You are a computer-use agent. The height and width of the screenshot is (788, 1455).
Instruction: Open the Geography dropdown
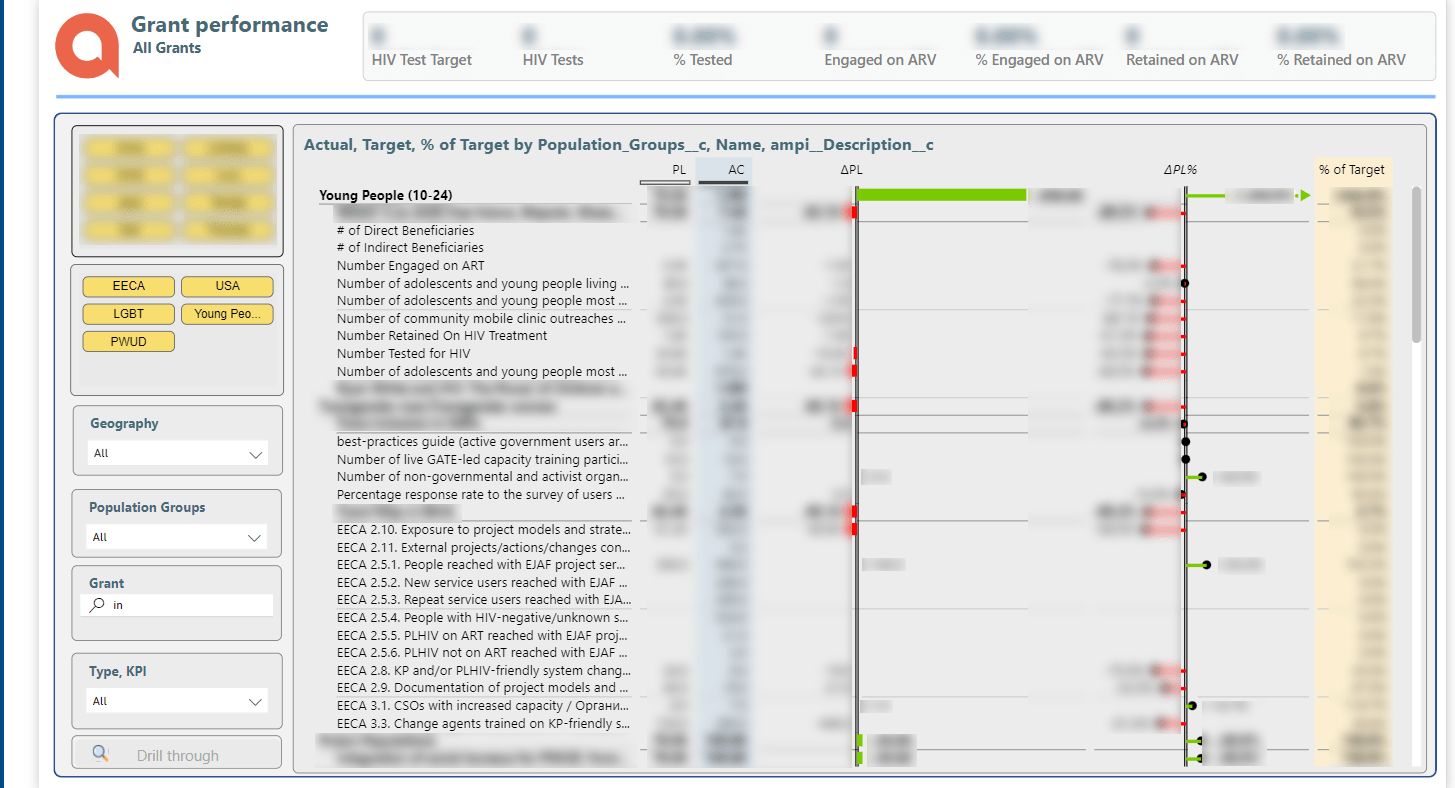coord(177,454)
